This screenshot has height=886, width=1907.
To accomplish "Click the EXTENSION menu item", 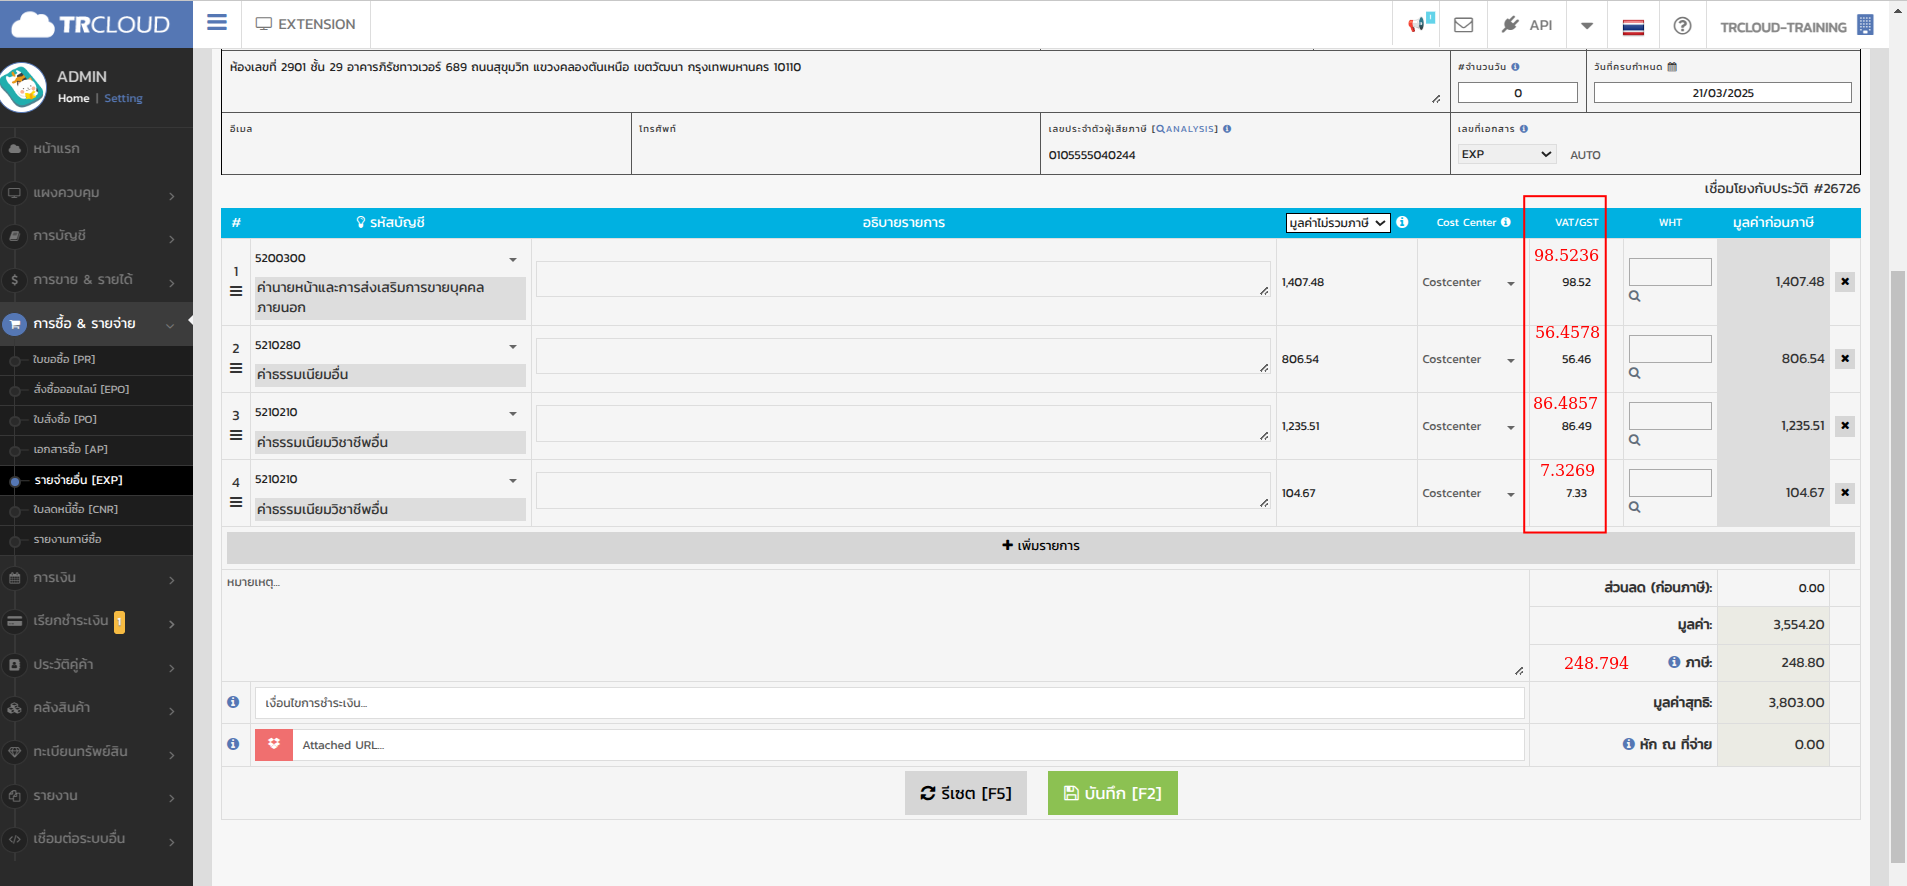I will pyautogui.click(x=305, y=24).
